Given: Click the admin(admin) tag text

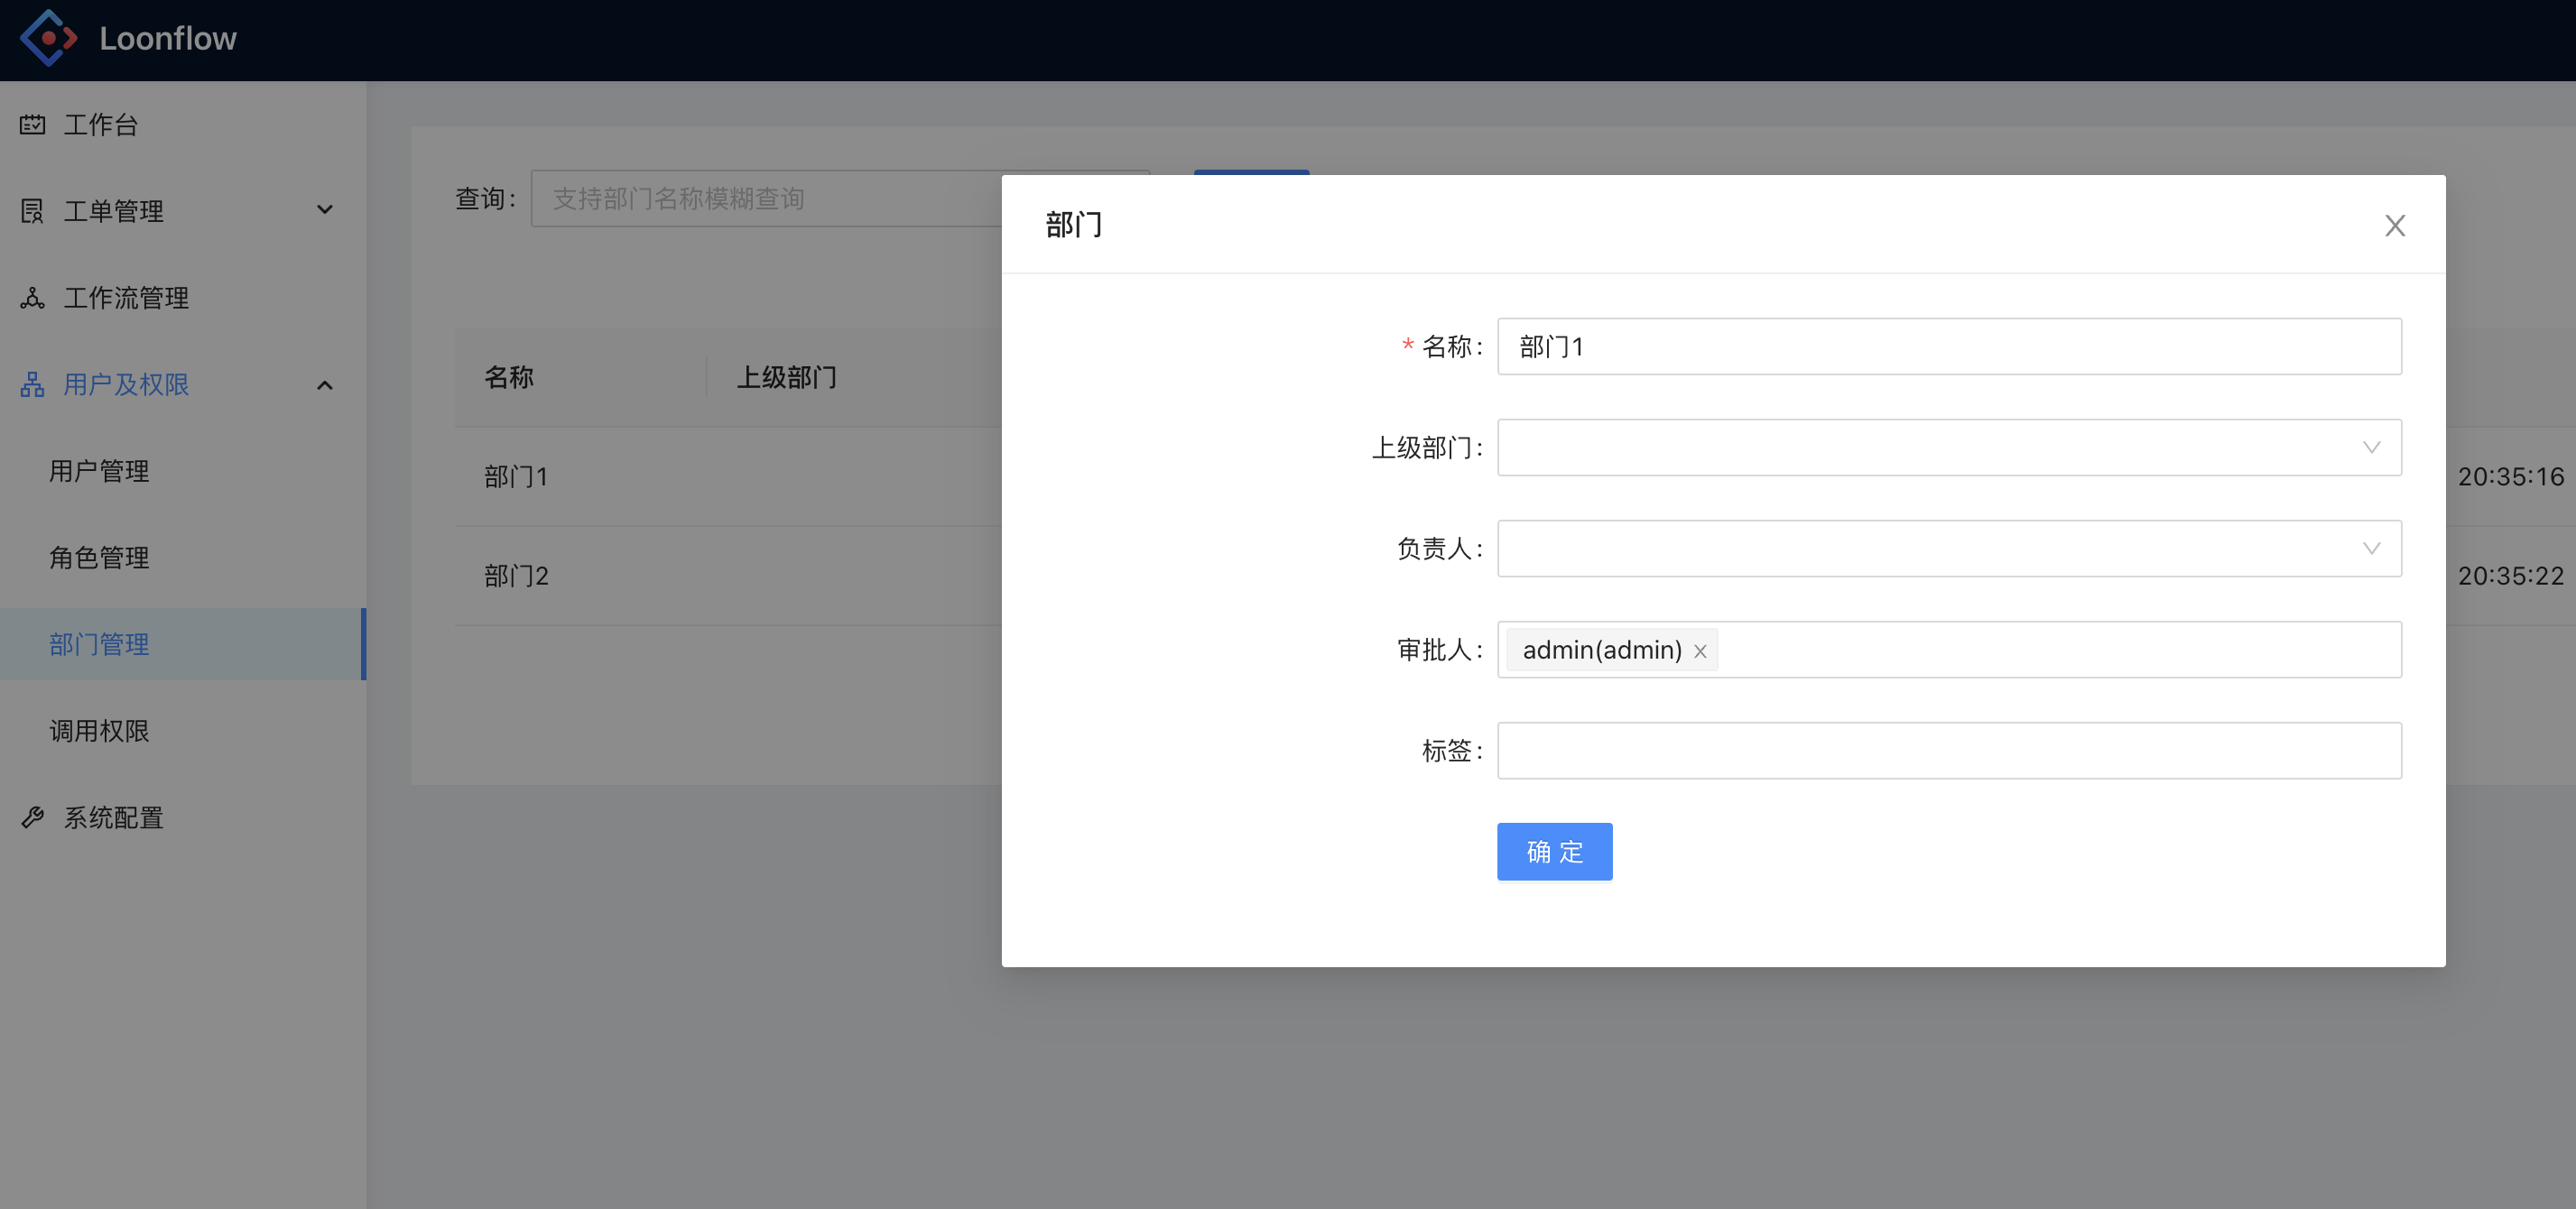Looking at the screenshot, I should 1602,650.
